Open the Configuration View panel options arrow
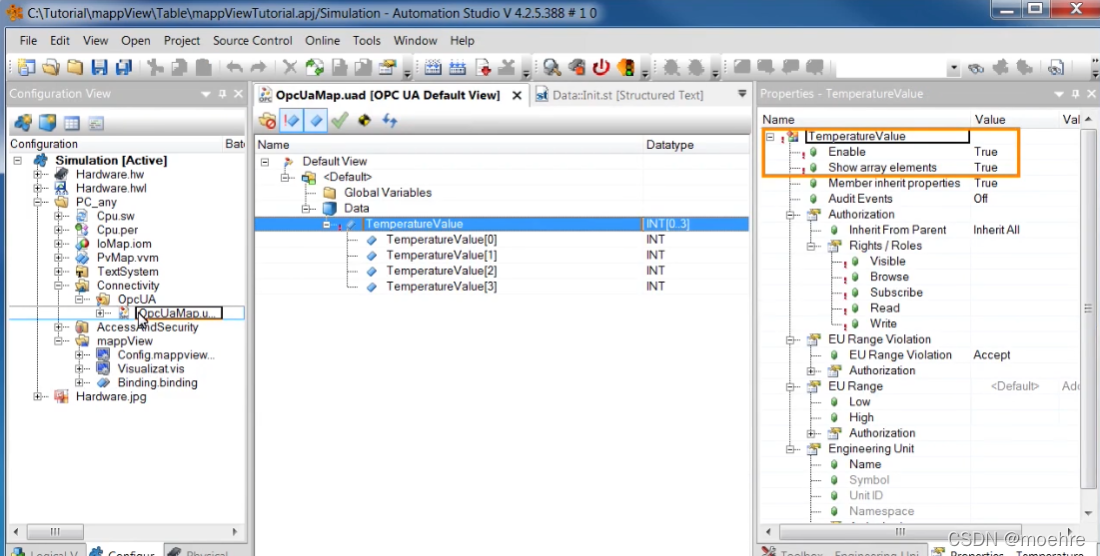The image size is (1100, 556). pyautogui.click(x=206, y=94)
